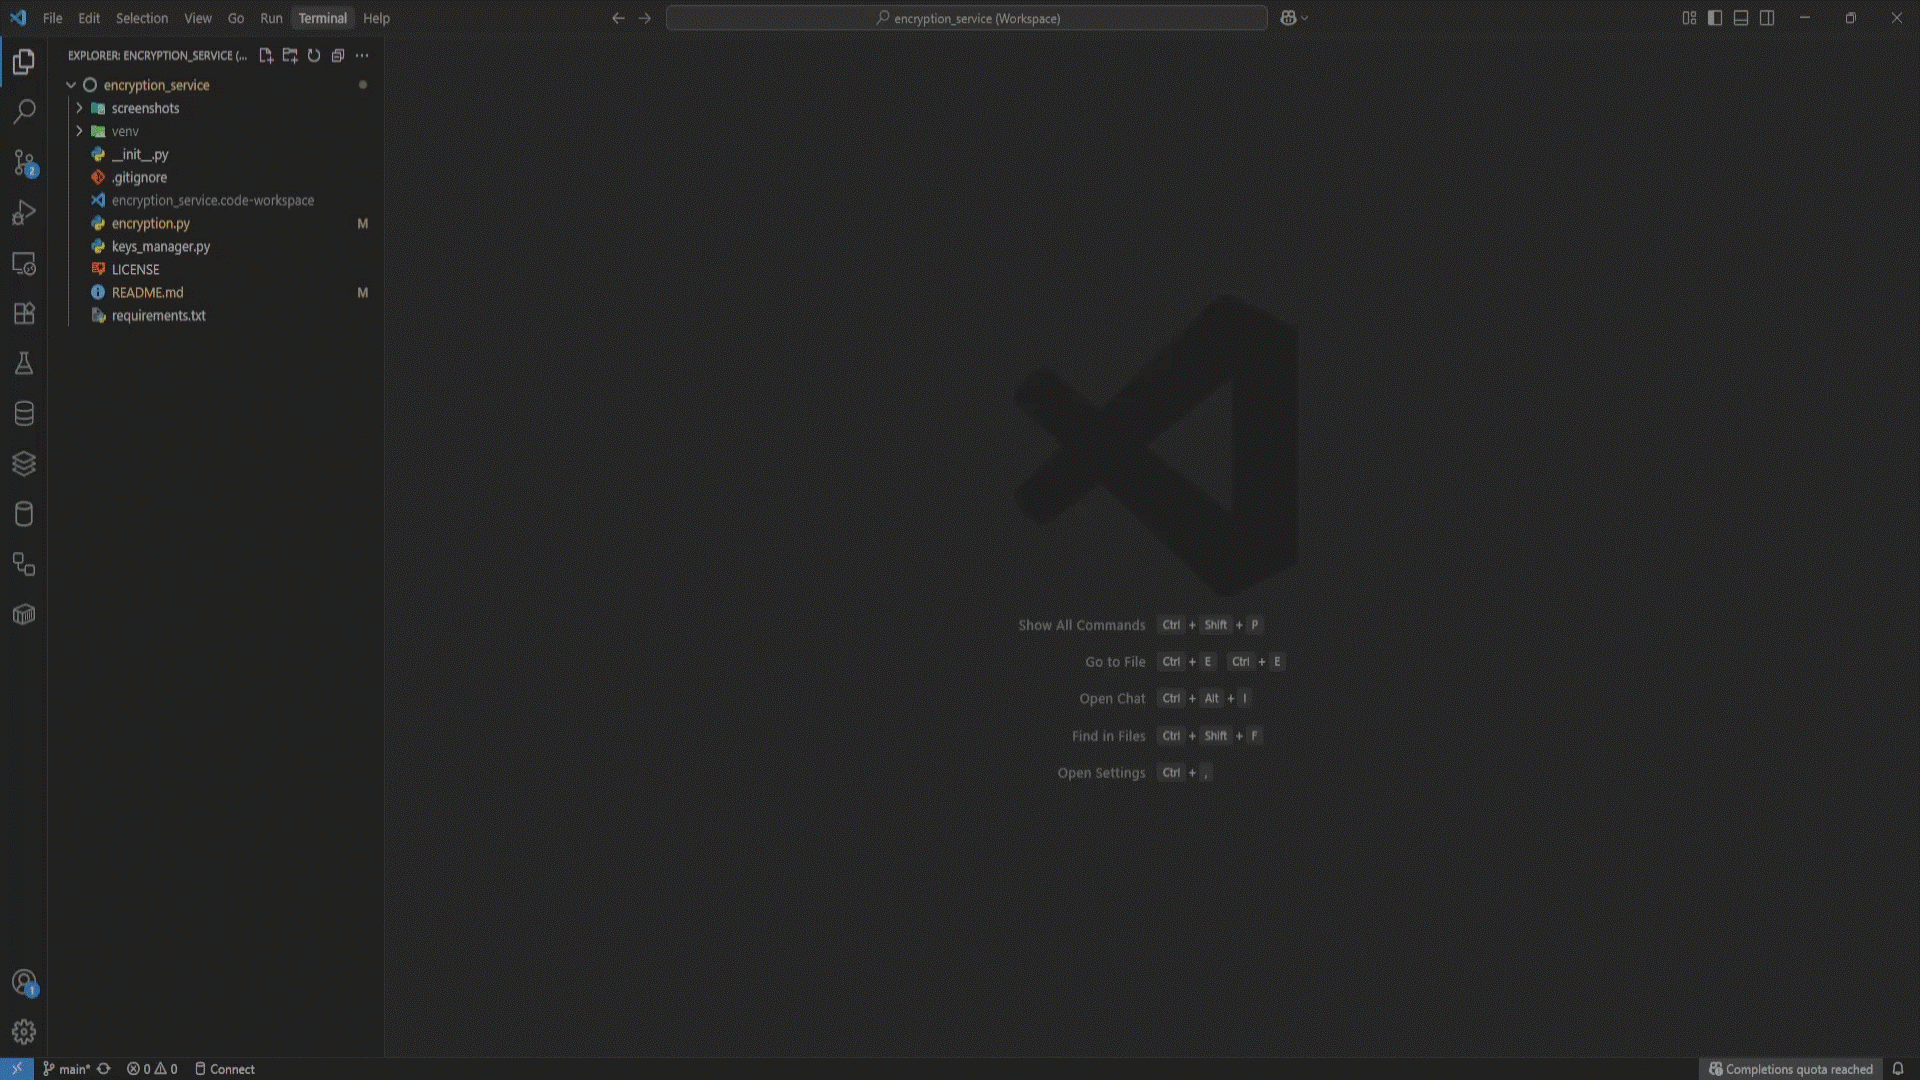The image size is (1920, 1080).
Task: Open the LICENSE file
Action: 135,269
